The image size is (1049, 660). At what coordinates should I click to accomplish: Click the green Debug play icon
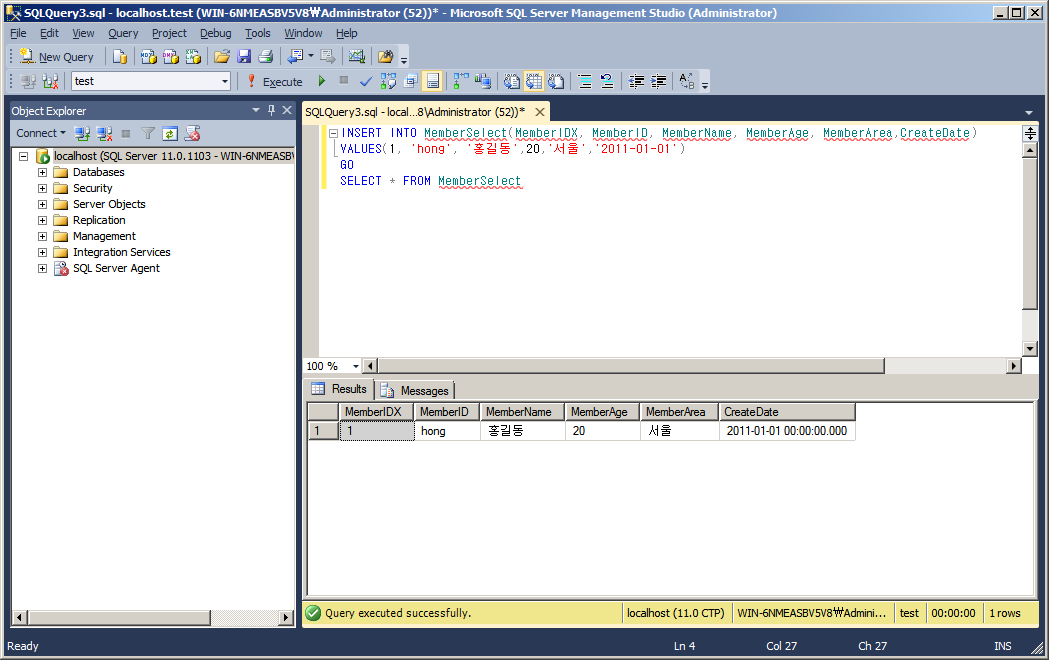point(322,81)
